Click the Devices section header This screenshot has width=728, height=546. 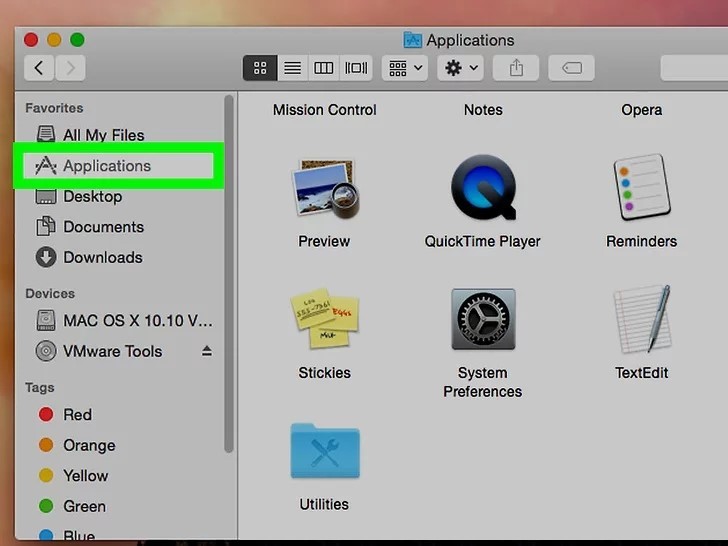50,294
